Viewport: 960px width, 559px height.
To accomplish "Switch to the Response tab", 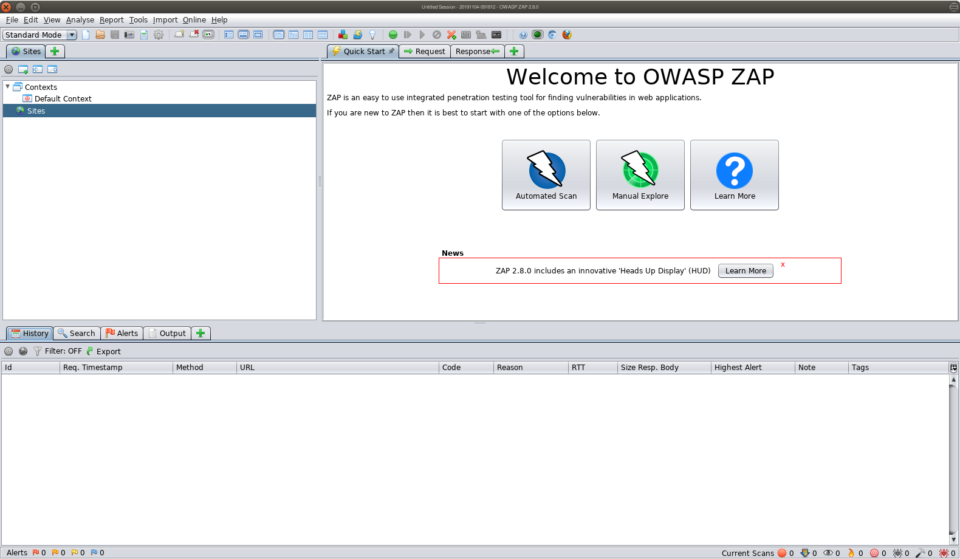I will pos(478,51).
